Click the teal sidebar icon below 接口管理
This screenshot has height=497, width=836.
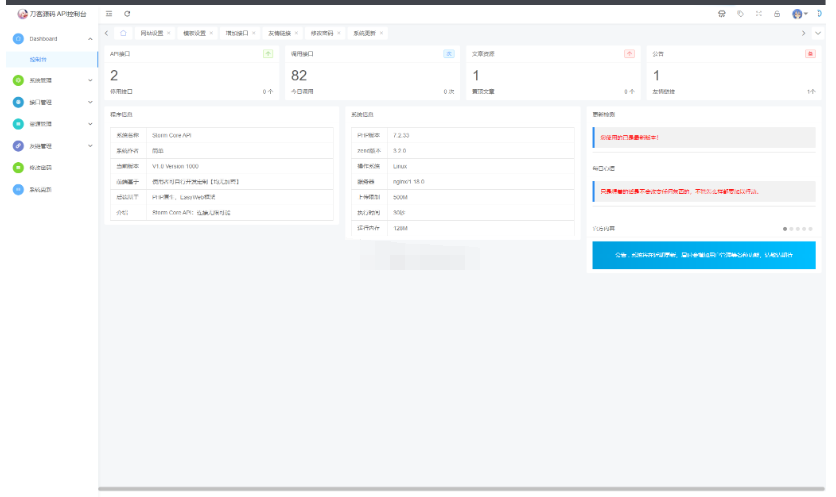[x=18, y=124]
